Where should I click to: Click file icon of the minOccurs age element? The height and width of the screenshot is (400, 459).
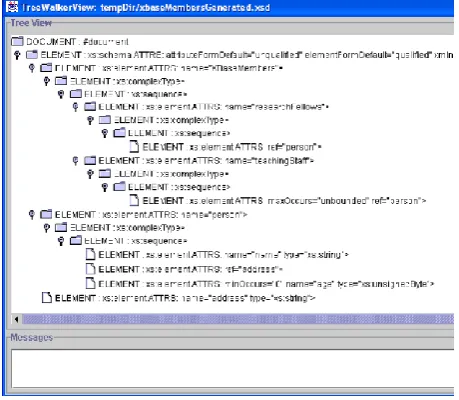click(90, 283)
